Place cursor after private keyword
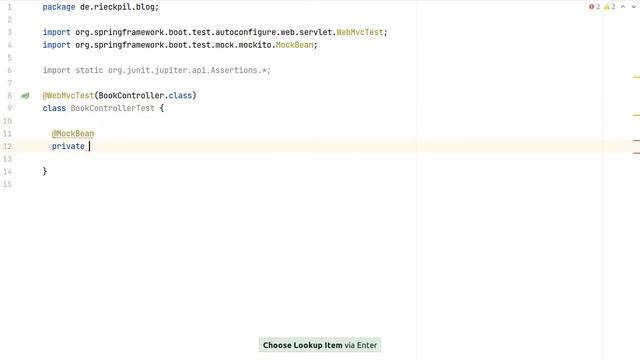This screenshot has width=640, height=360. [89, 146]
